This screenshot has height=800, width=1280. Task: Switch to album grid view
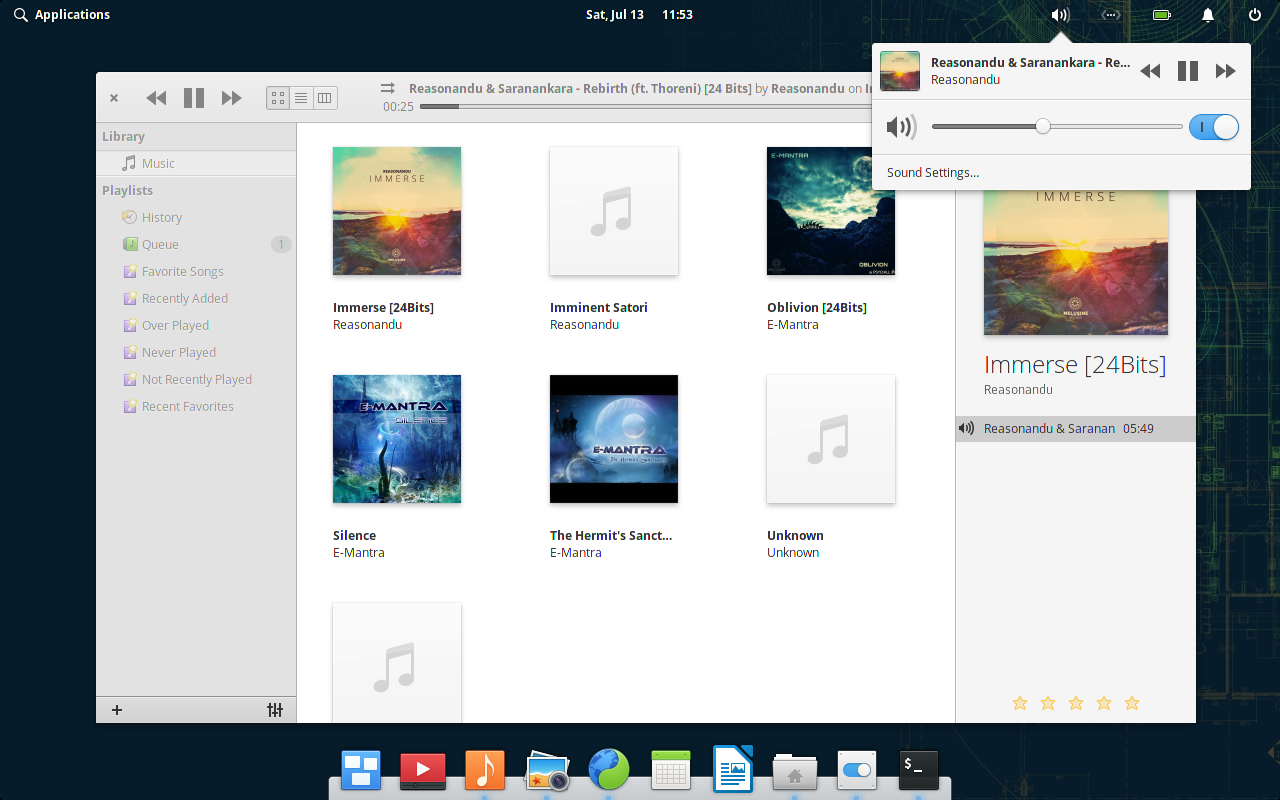pos(279,98)
